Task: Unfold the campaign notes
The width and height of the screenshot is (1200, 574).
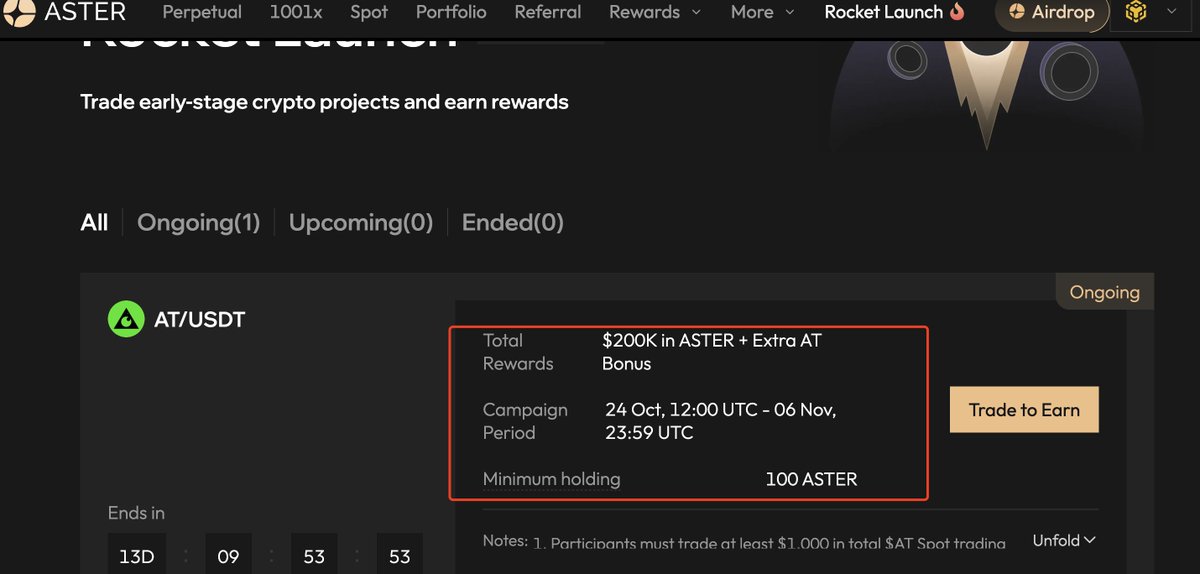Action: 1064,540
